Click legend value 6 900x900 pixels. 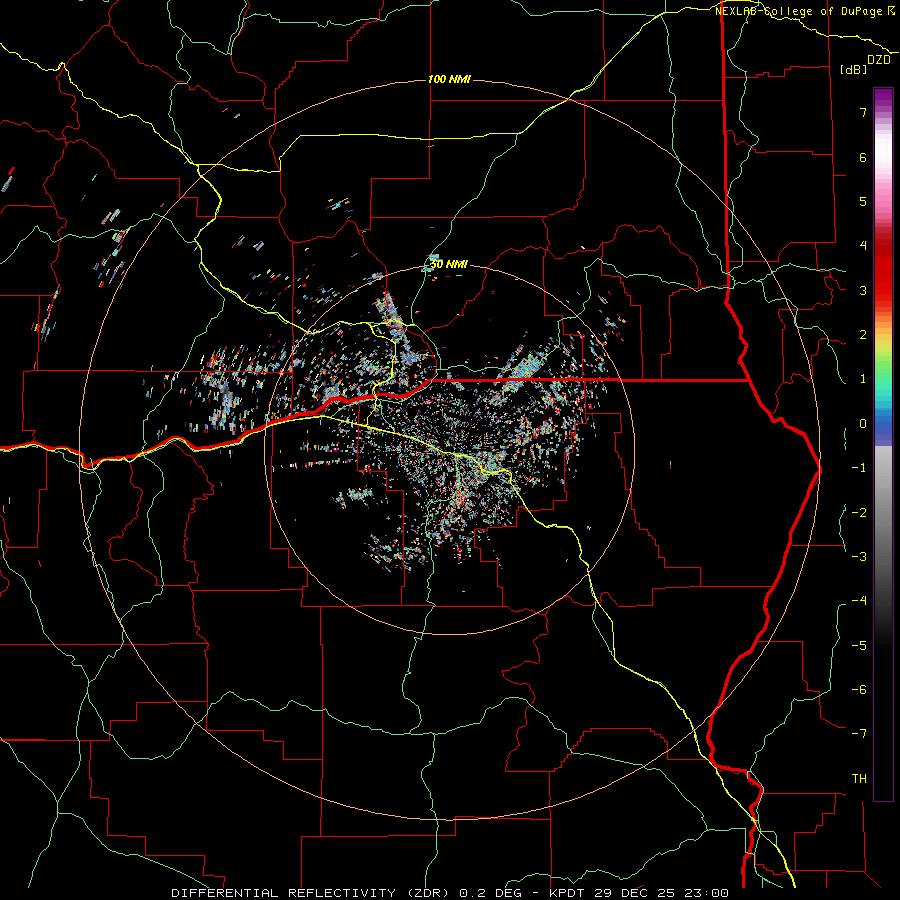863,157
